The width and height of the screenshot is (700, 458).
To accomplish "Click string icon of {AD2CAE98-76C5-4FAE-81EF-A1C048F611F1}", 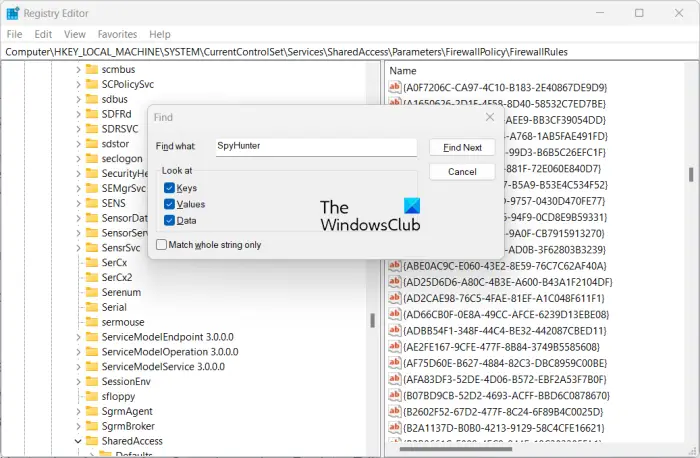I will [394, 298].
